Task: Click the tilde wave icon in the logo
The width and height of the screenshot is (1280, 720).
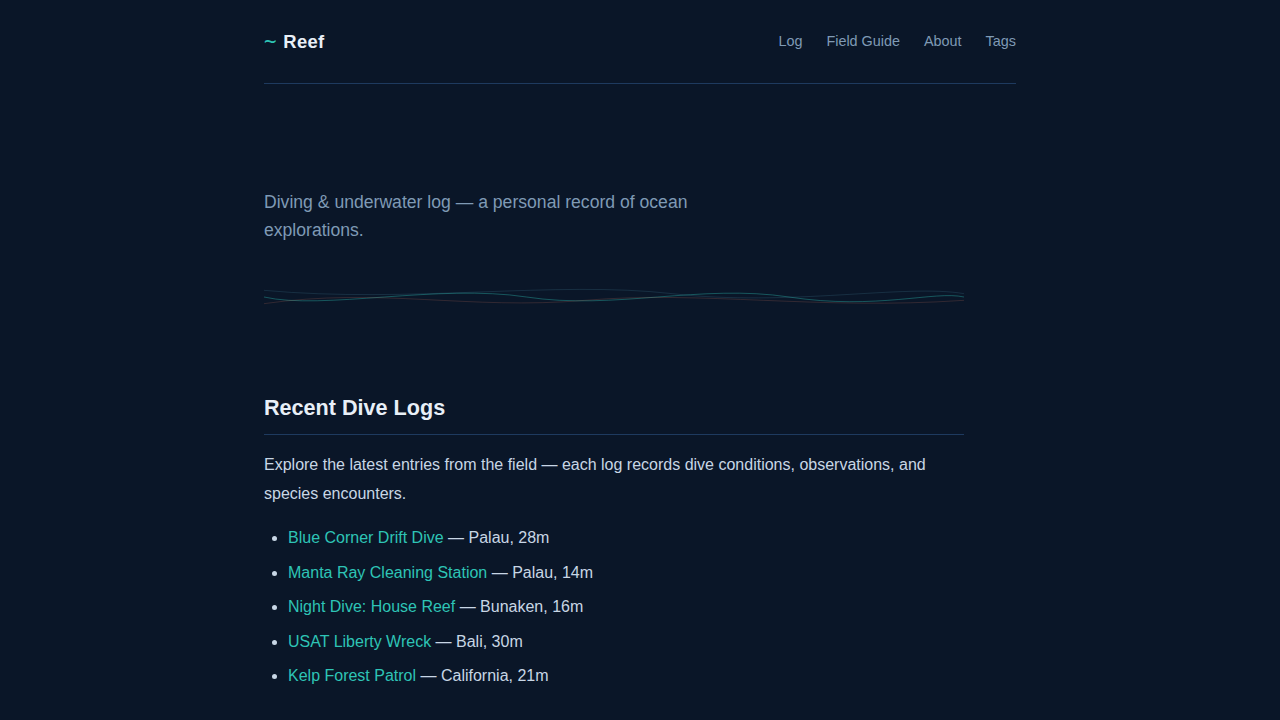Action: [x=270, y=42]
